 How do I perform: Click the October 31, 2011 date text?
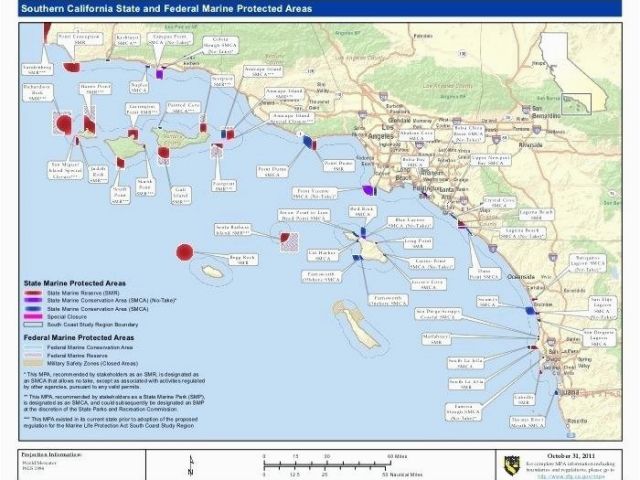[571, 456]
